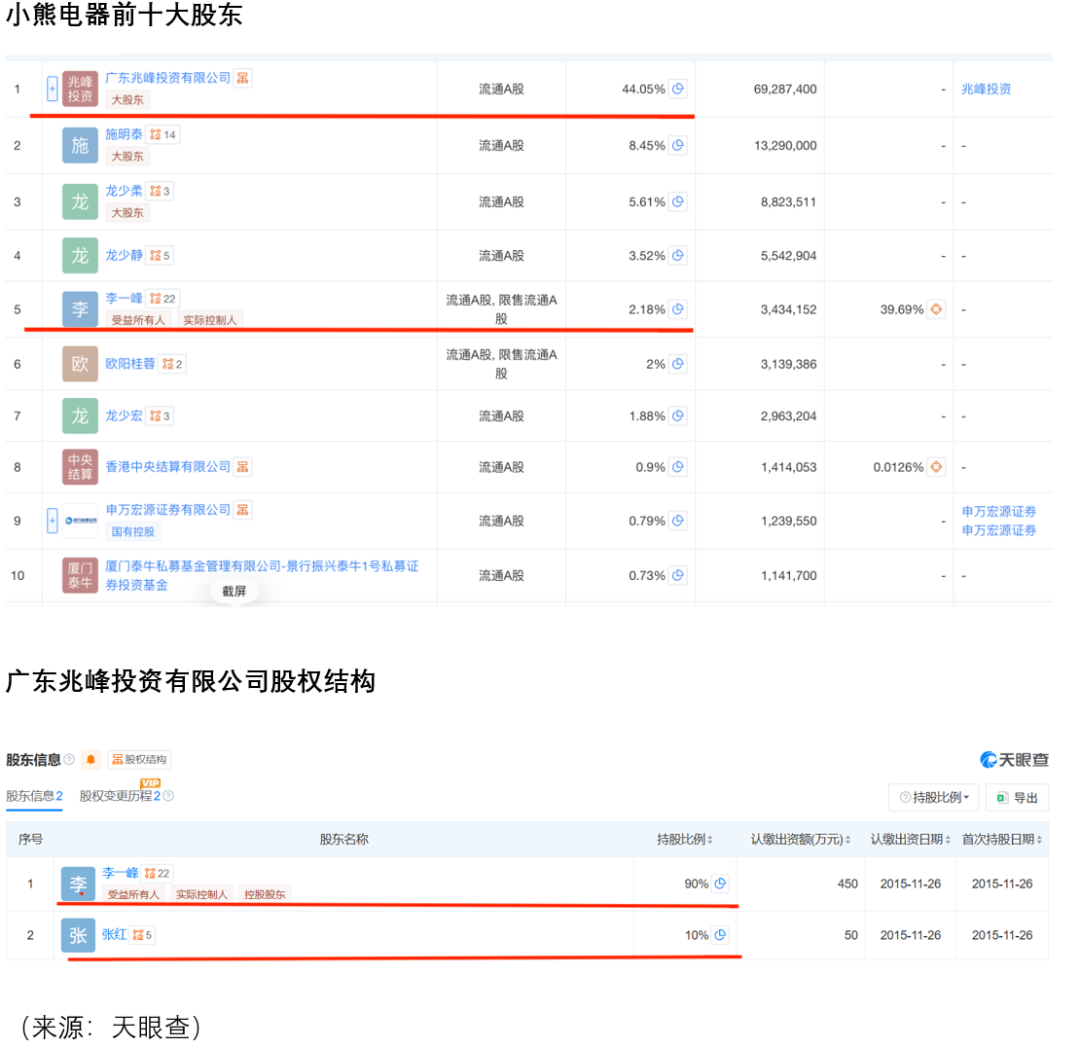Click pie chart icon next to 44.05%

pyautogui.click(x=678, y=89)
